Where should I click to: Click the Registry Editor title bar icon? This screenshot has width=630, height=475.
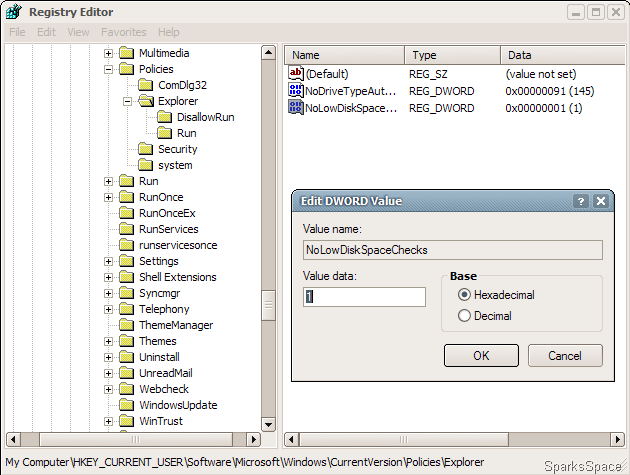coord(13,11)
